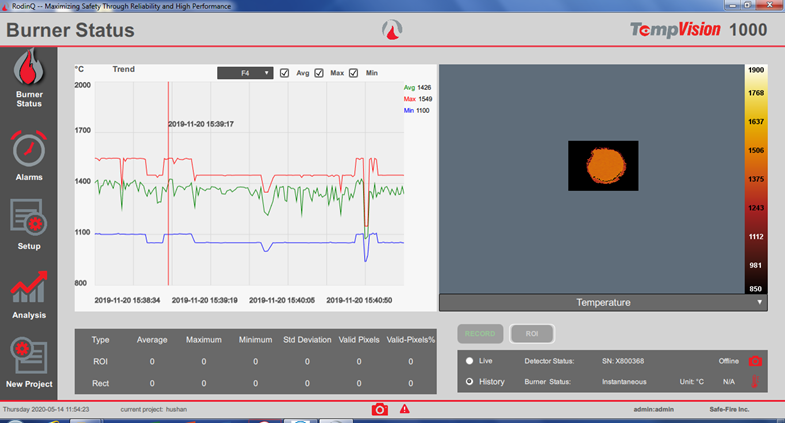Viewport: 785px width, 423px height.
Task: Click the Valid Pixels column header
Action: 359,340
